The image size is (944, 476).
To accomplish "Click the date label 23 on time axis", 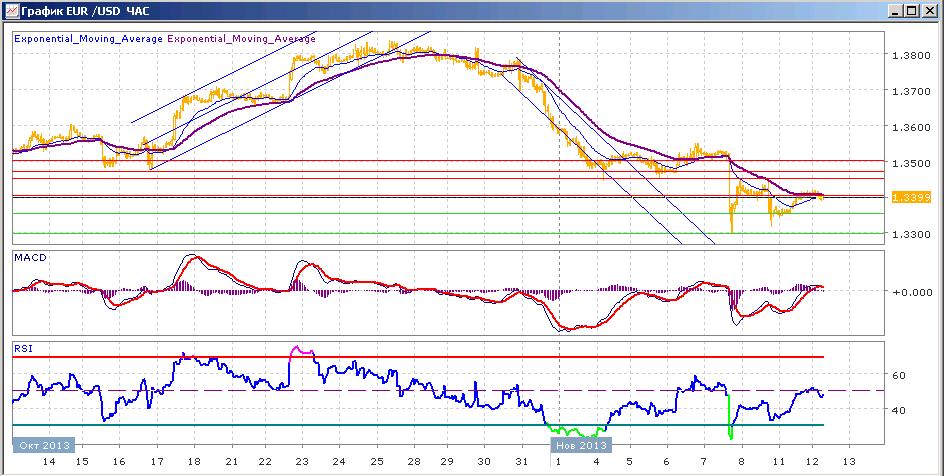I will pyautogui.click(x=302, y=462).
